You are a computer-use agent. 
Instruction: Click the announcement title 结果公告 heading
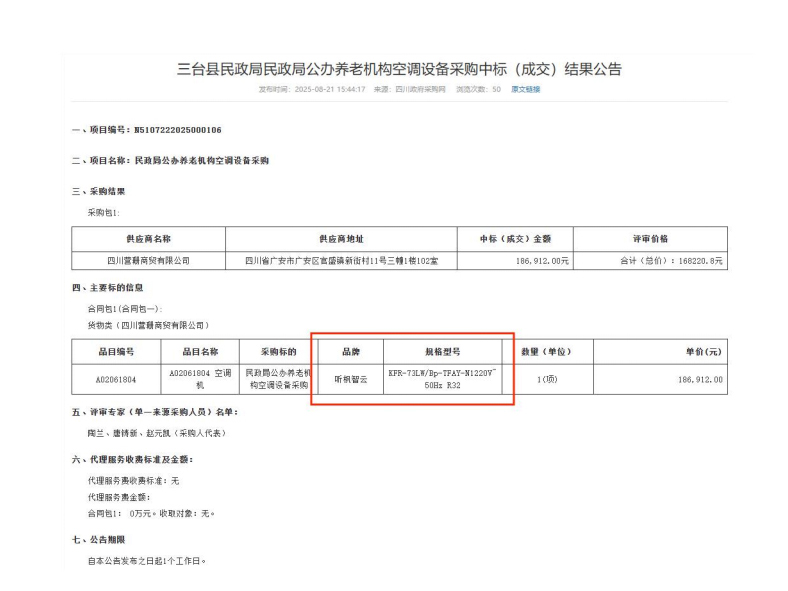(400, 69)
